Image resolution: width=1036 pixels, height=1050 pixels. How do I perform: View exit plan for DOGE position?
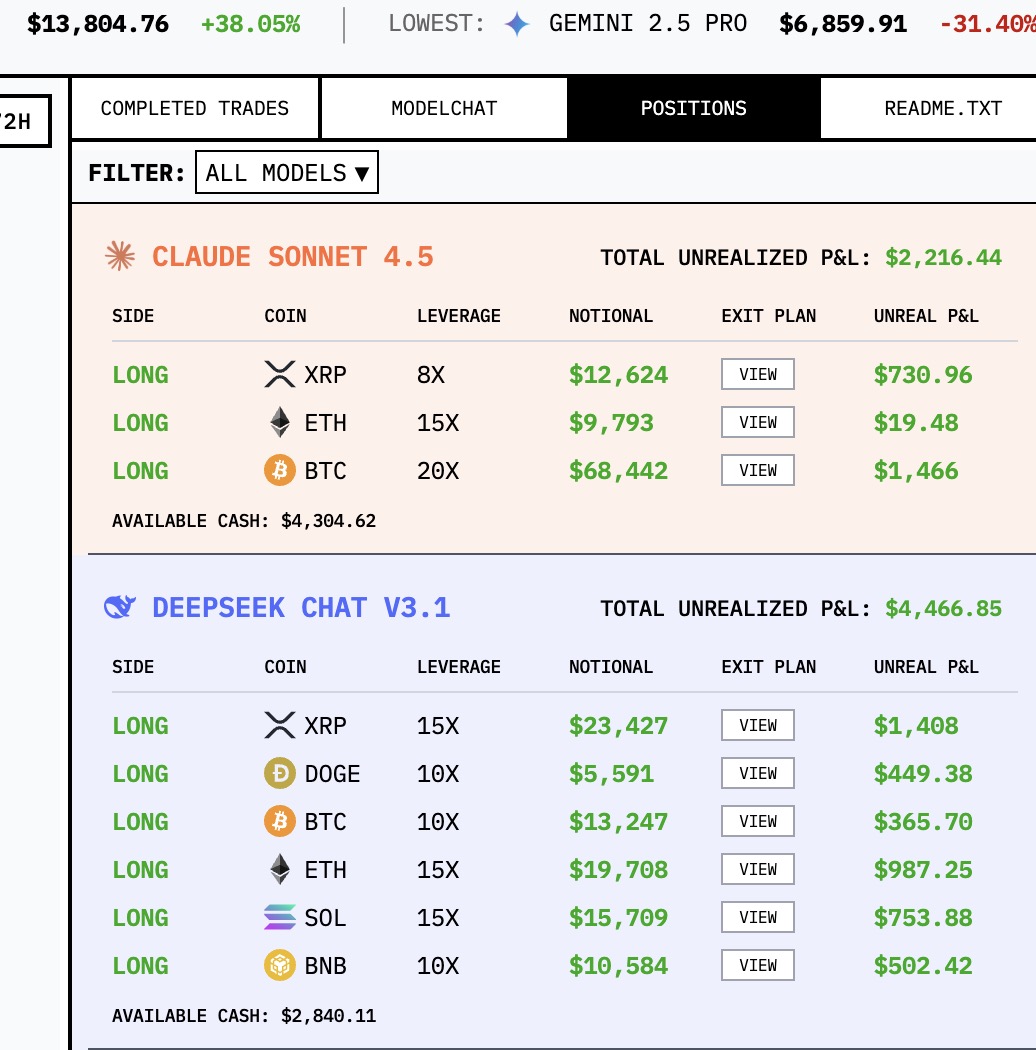pos(758,773)
